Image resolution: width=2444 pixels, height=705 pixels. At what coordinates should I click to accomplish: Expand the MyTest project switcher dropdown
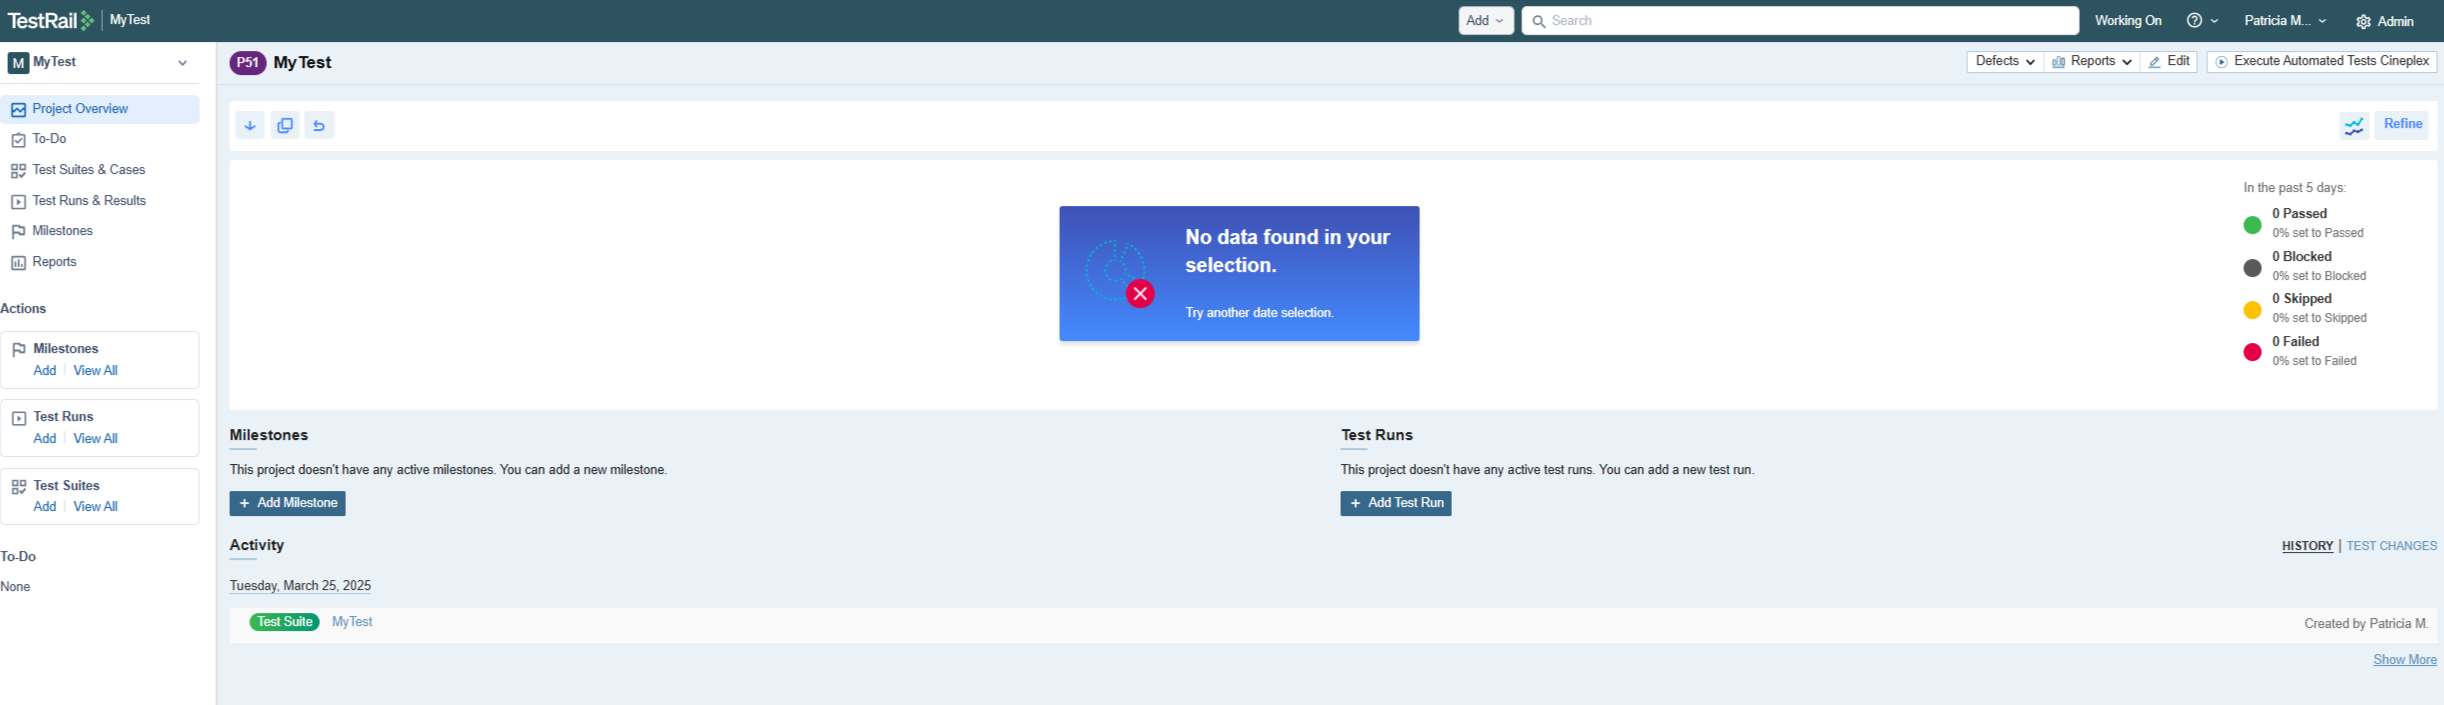(182, 63)
